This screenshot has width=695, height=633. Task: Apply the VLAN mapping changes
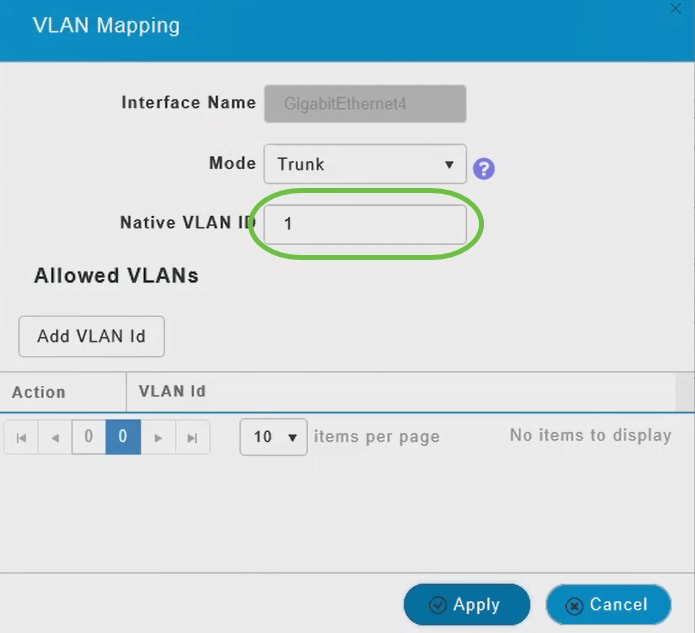pyautogui.click(x=467, y=605)
